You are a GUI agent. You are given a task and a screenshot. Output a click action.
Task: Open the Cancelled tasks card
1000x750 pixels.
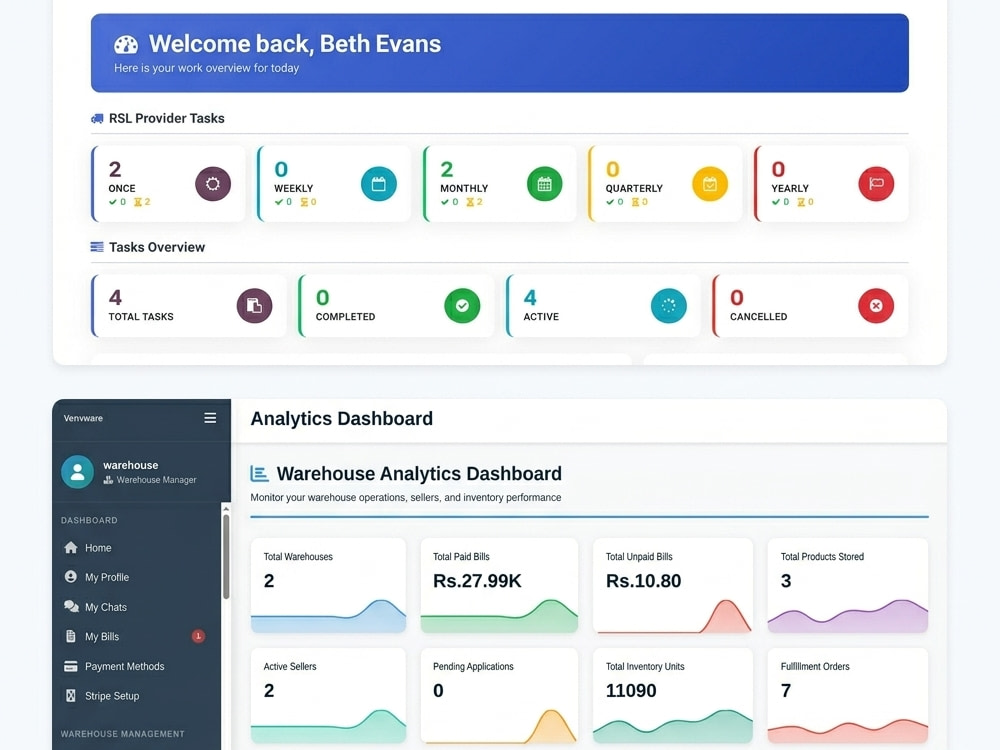(x=811, y=306)
